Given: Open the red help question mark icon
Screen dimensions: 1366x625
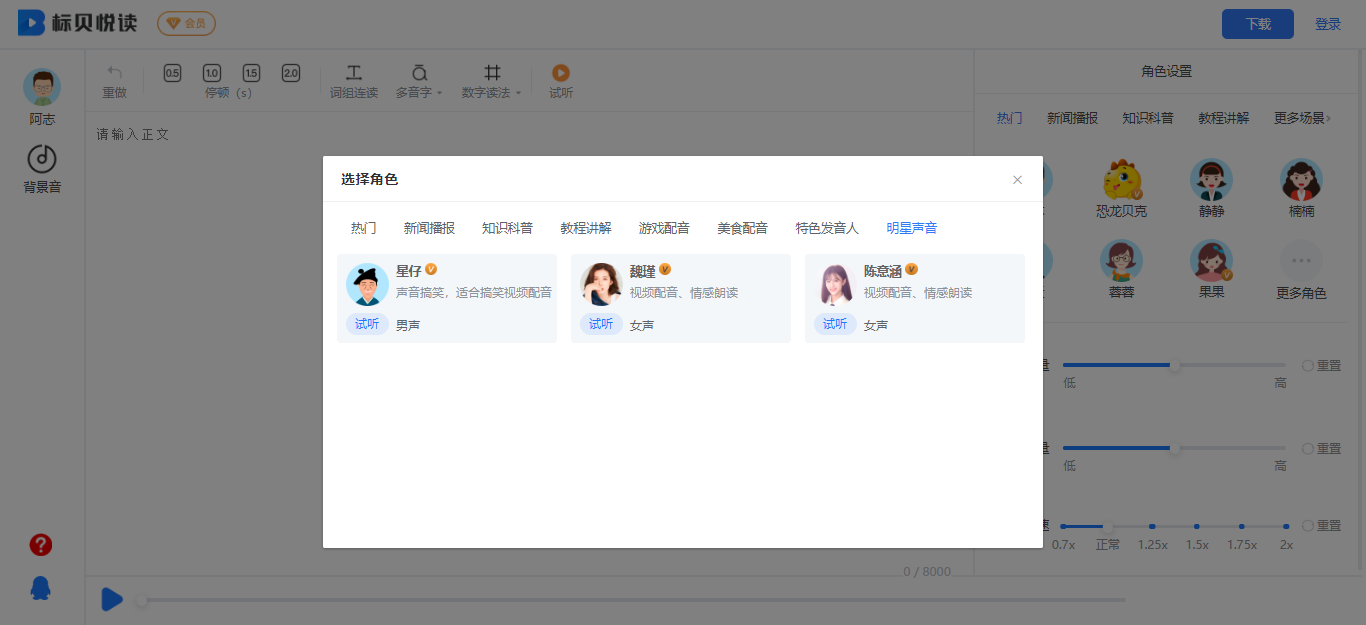Looking at the screenshot, I should pos(41,545).
